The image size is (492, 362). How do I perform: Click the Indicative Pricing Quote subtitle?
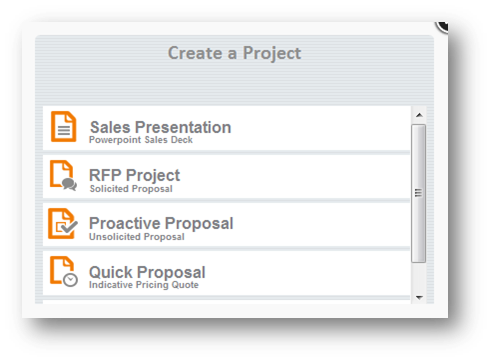(x=144, y=285)
